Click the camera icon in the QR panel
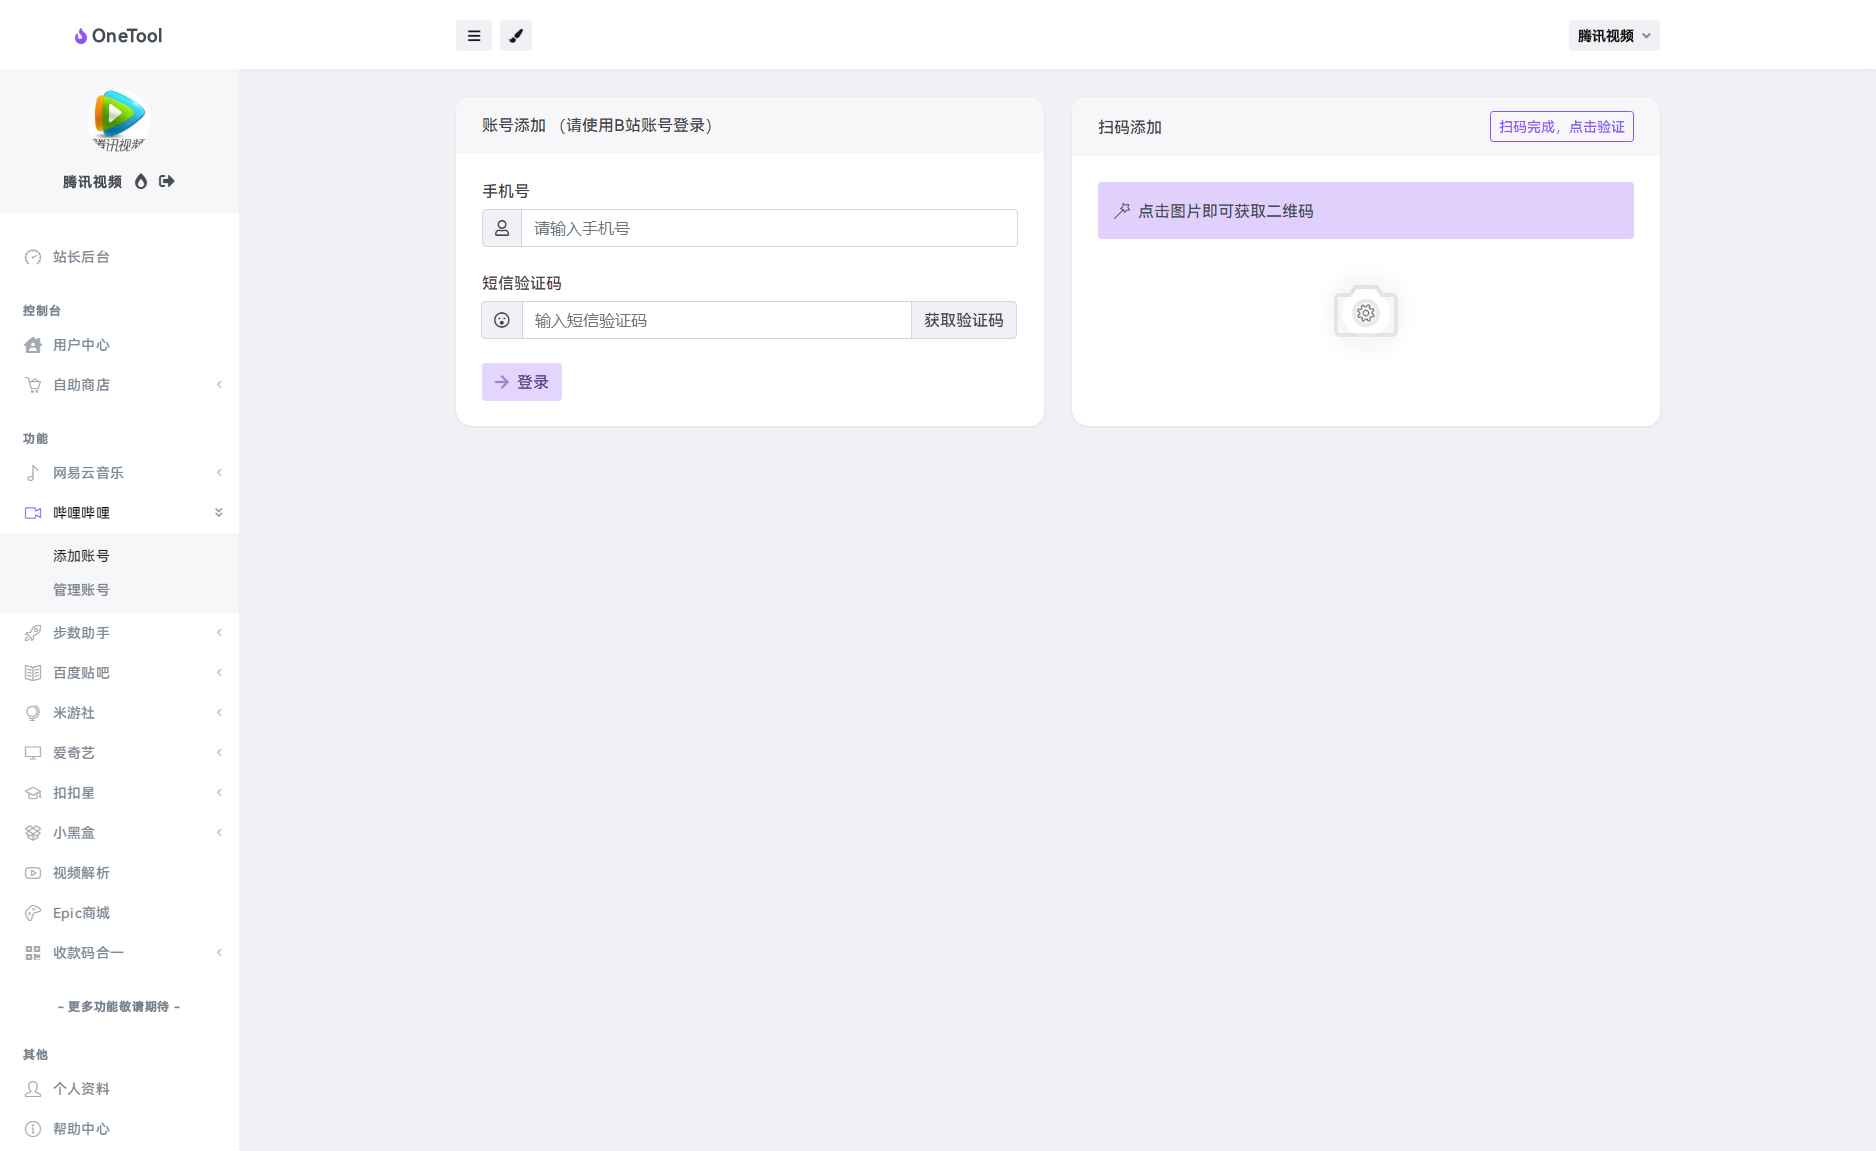 click(1365, 312)
